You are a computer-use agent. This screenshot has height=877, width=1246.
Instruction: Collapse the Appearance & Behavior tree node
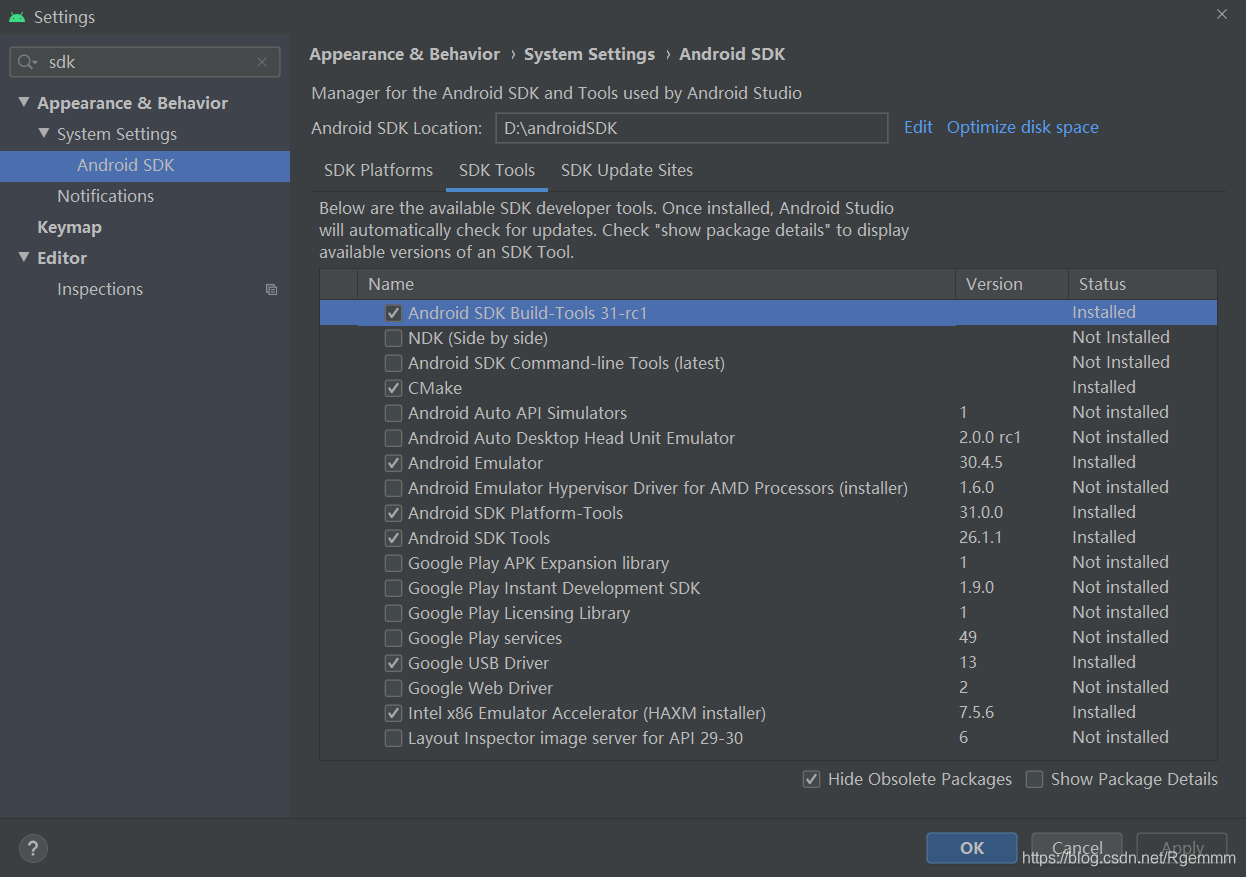coord(24,103)
